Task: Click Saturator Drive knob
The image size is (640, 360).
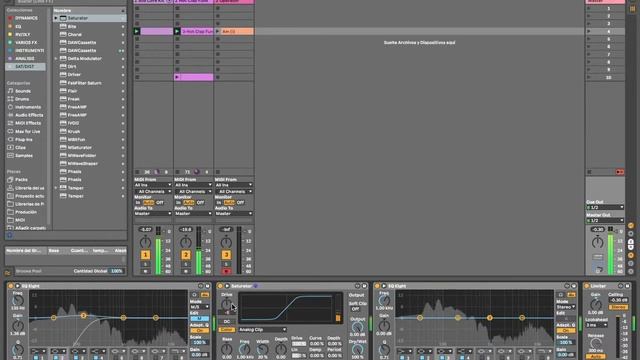Action: [x=226, y=304]
